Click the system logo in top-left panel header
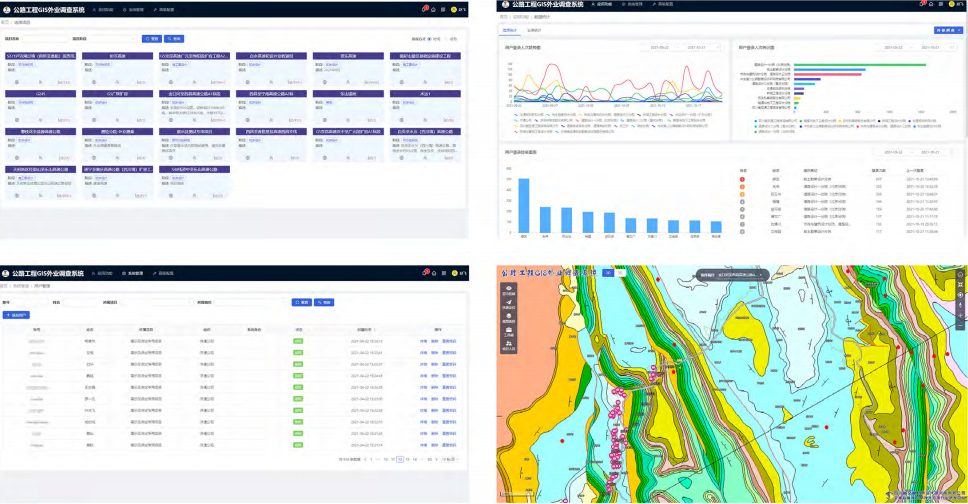The width and height of the screenshot is (968, 504). pyautogui.click(x=6, y=9)
